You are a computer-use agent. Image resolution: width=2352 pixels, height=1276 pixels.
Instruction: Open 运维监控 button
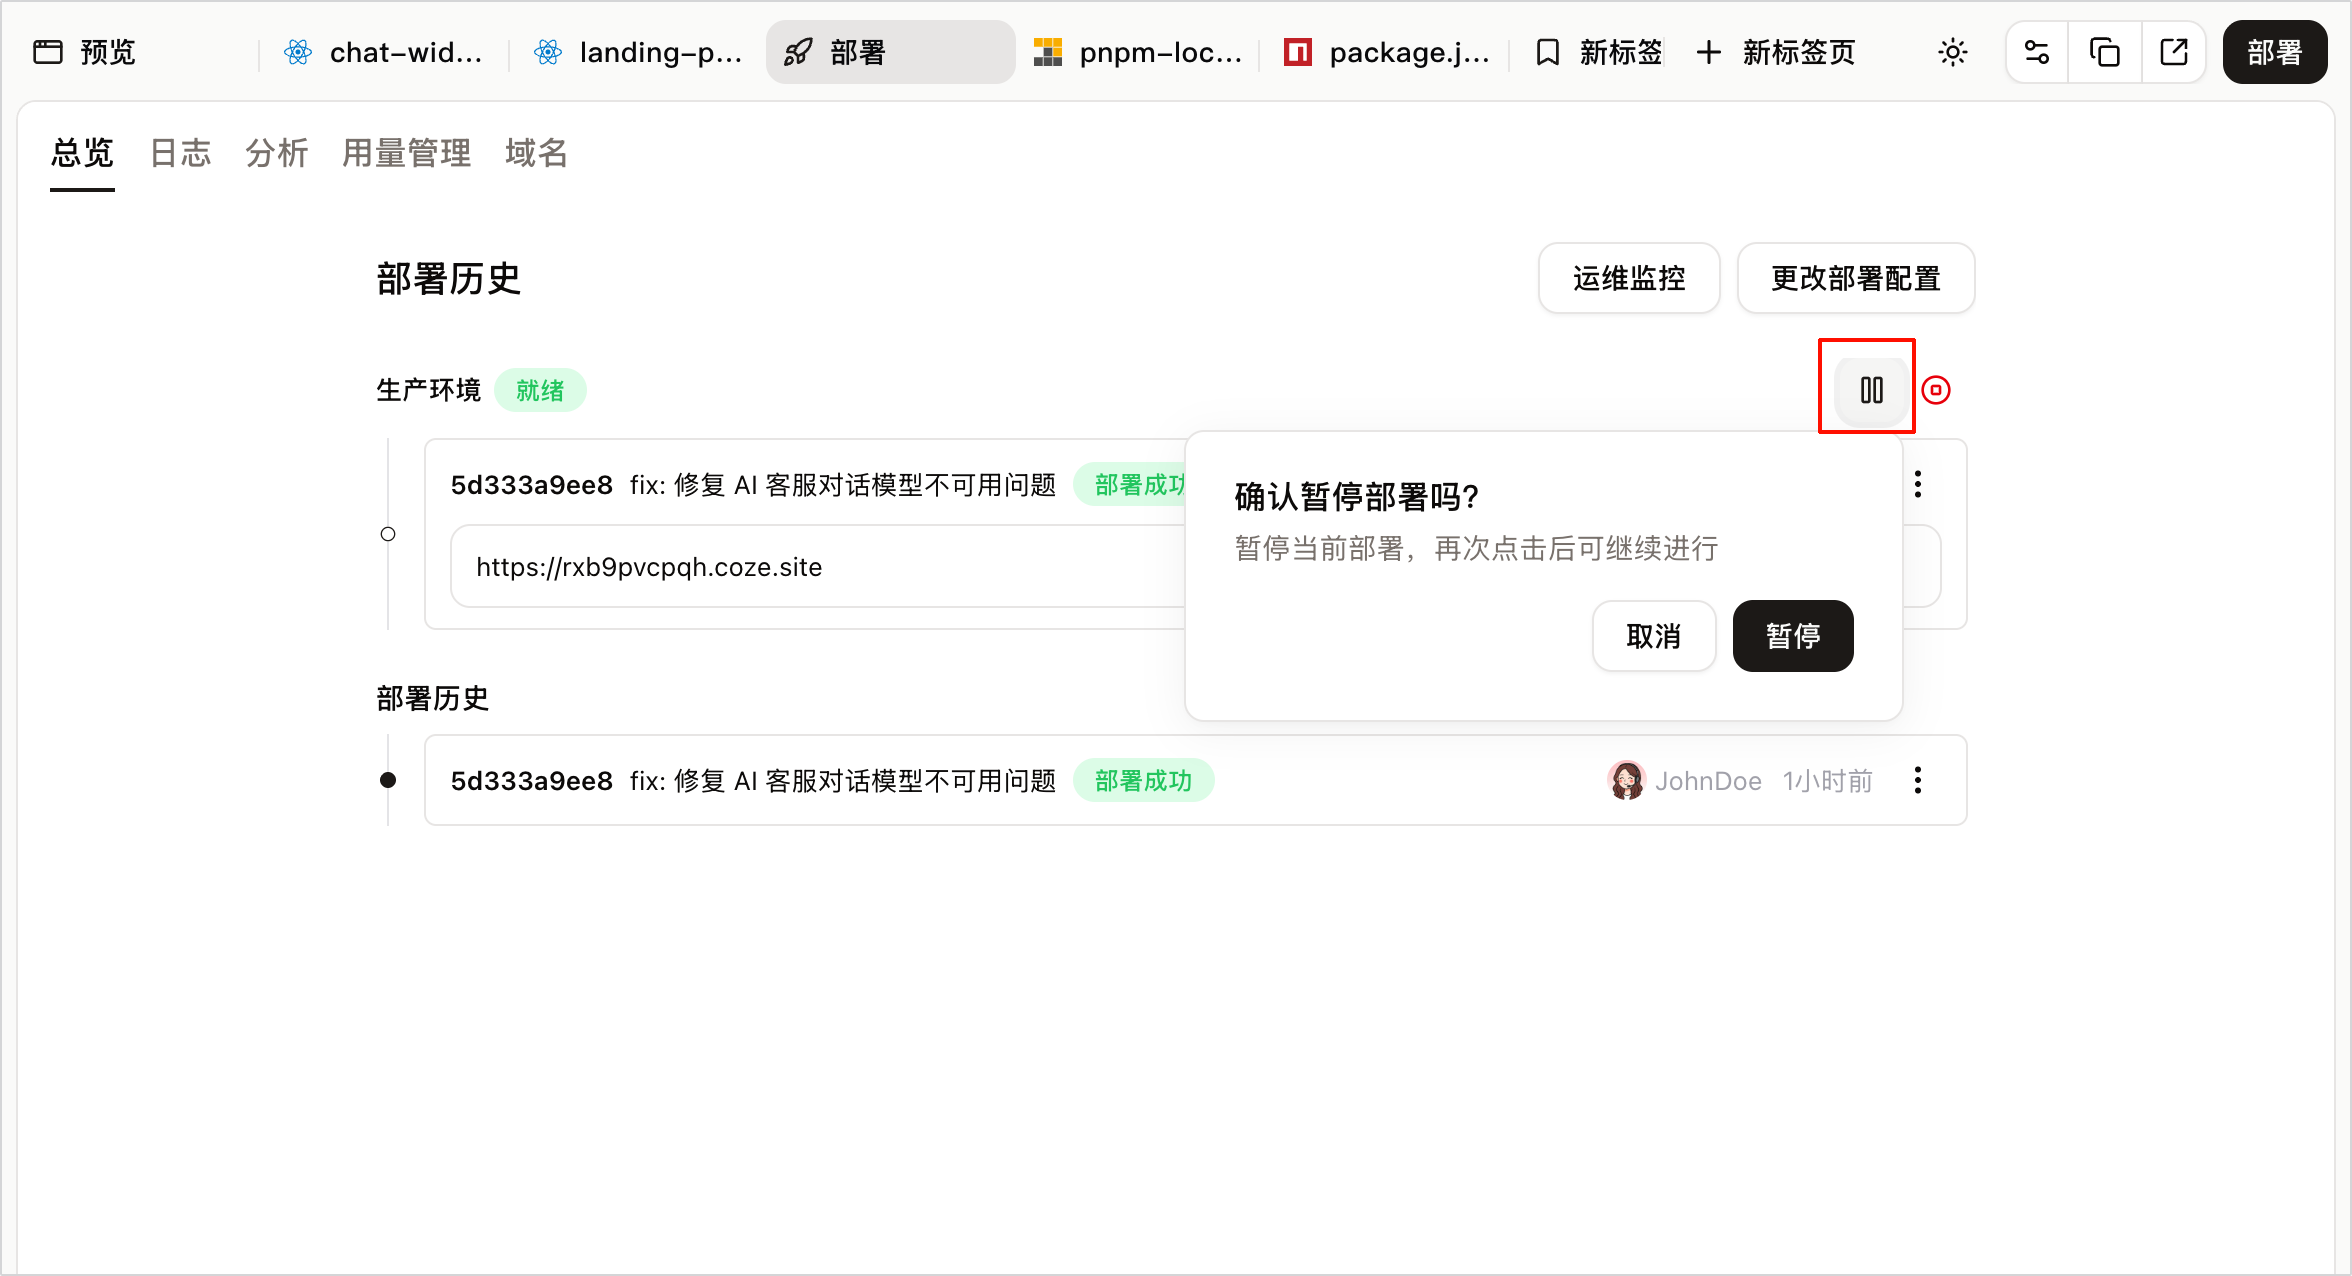pos(1629,278)
